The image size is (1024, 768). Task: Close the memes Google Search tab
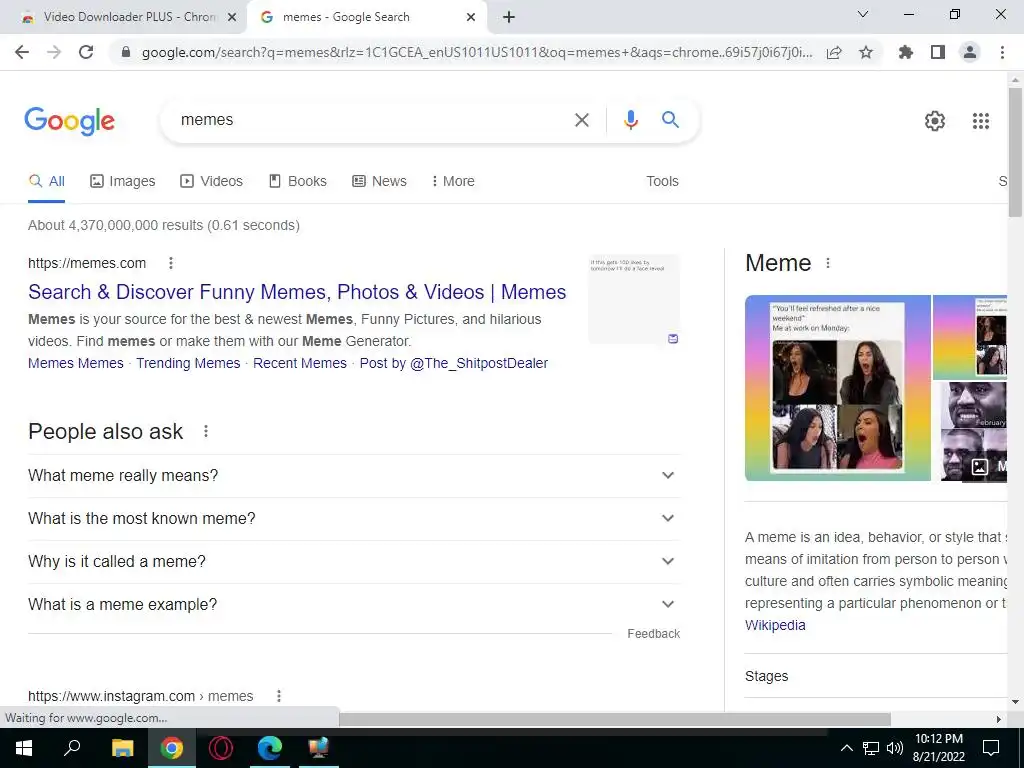coord(470,18)
